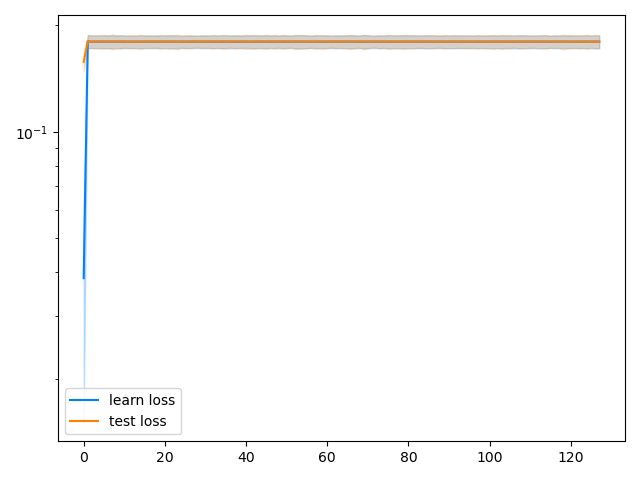Image resolution: width=640 pixels, height=480 pixels.
Task: Click the x-axis tick label 120
Action: click(570, 457)
